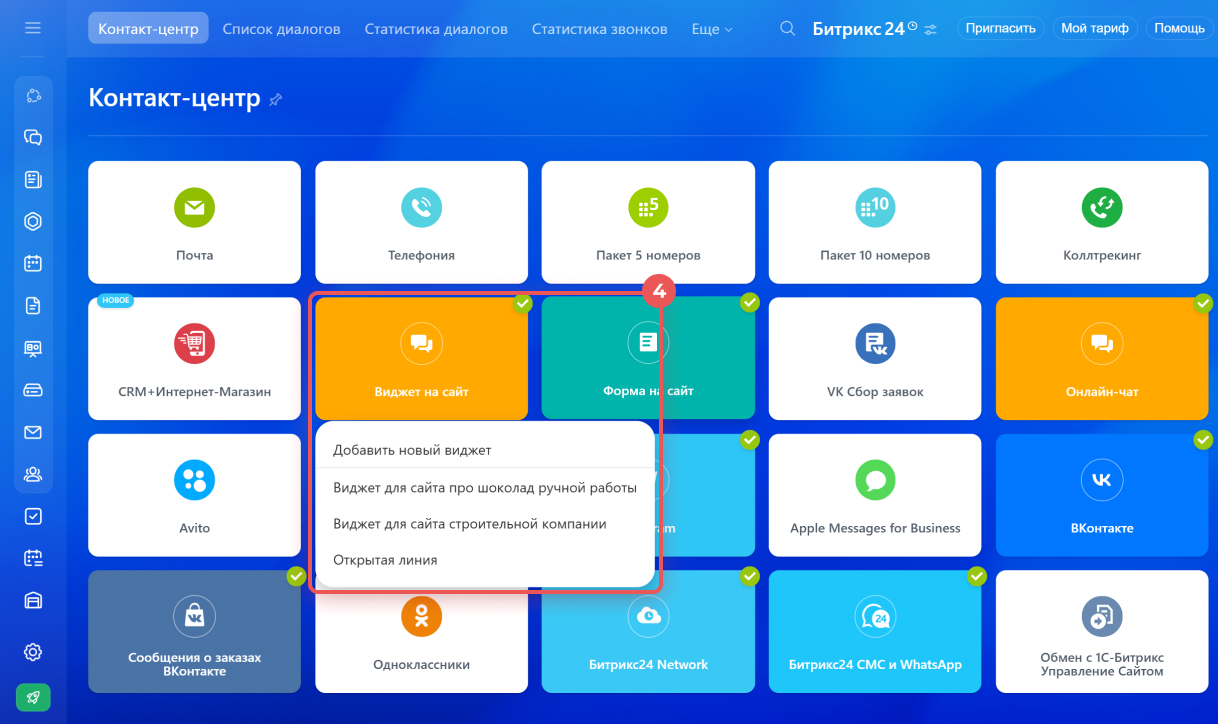Choose the шоколад ручной работы widget
The height and width of the screenshot is (724, 1218).
click(484, 488)
